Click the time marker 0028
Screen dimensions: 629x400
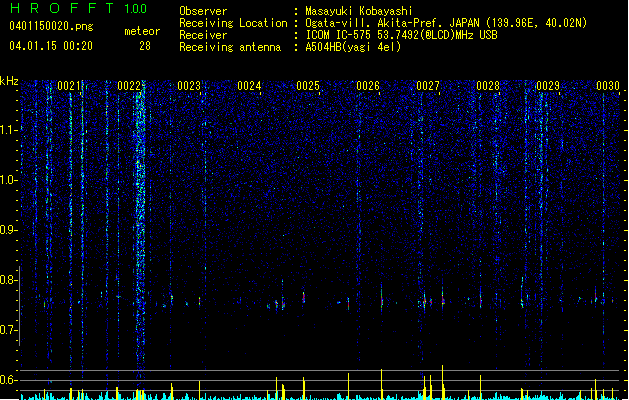pos(488,86)
